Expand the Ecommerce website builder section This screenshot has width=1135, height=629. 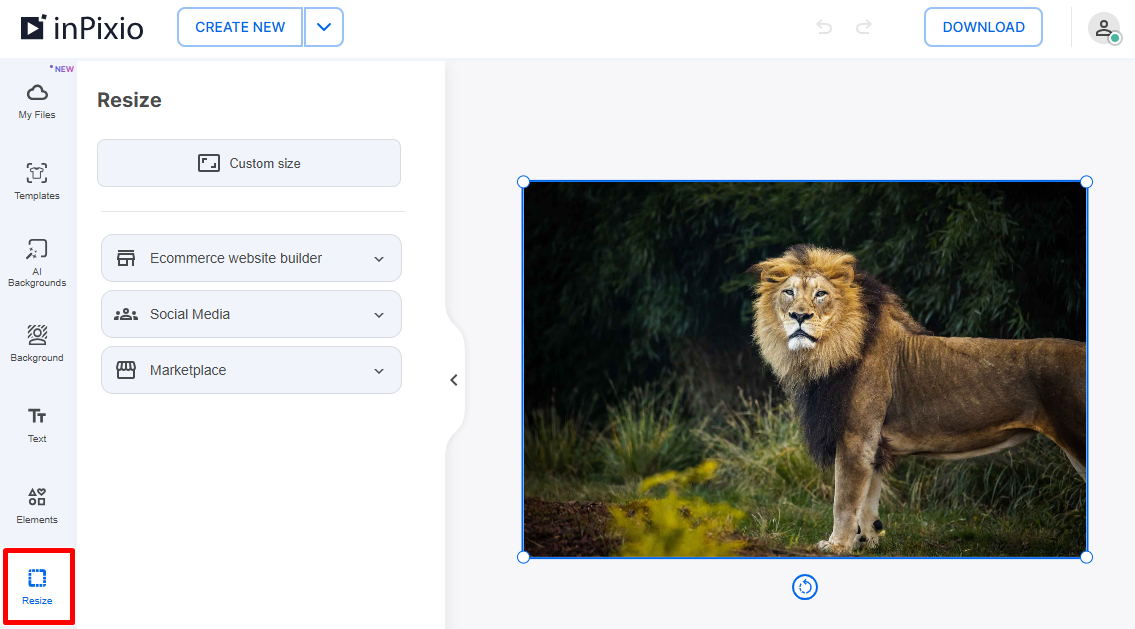(x=251, y=258)
